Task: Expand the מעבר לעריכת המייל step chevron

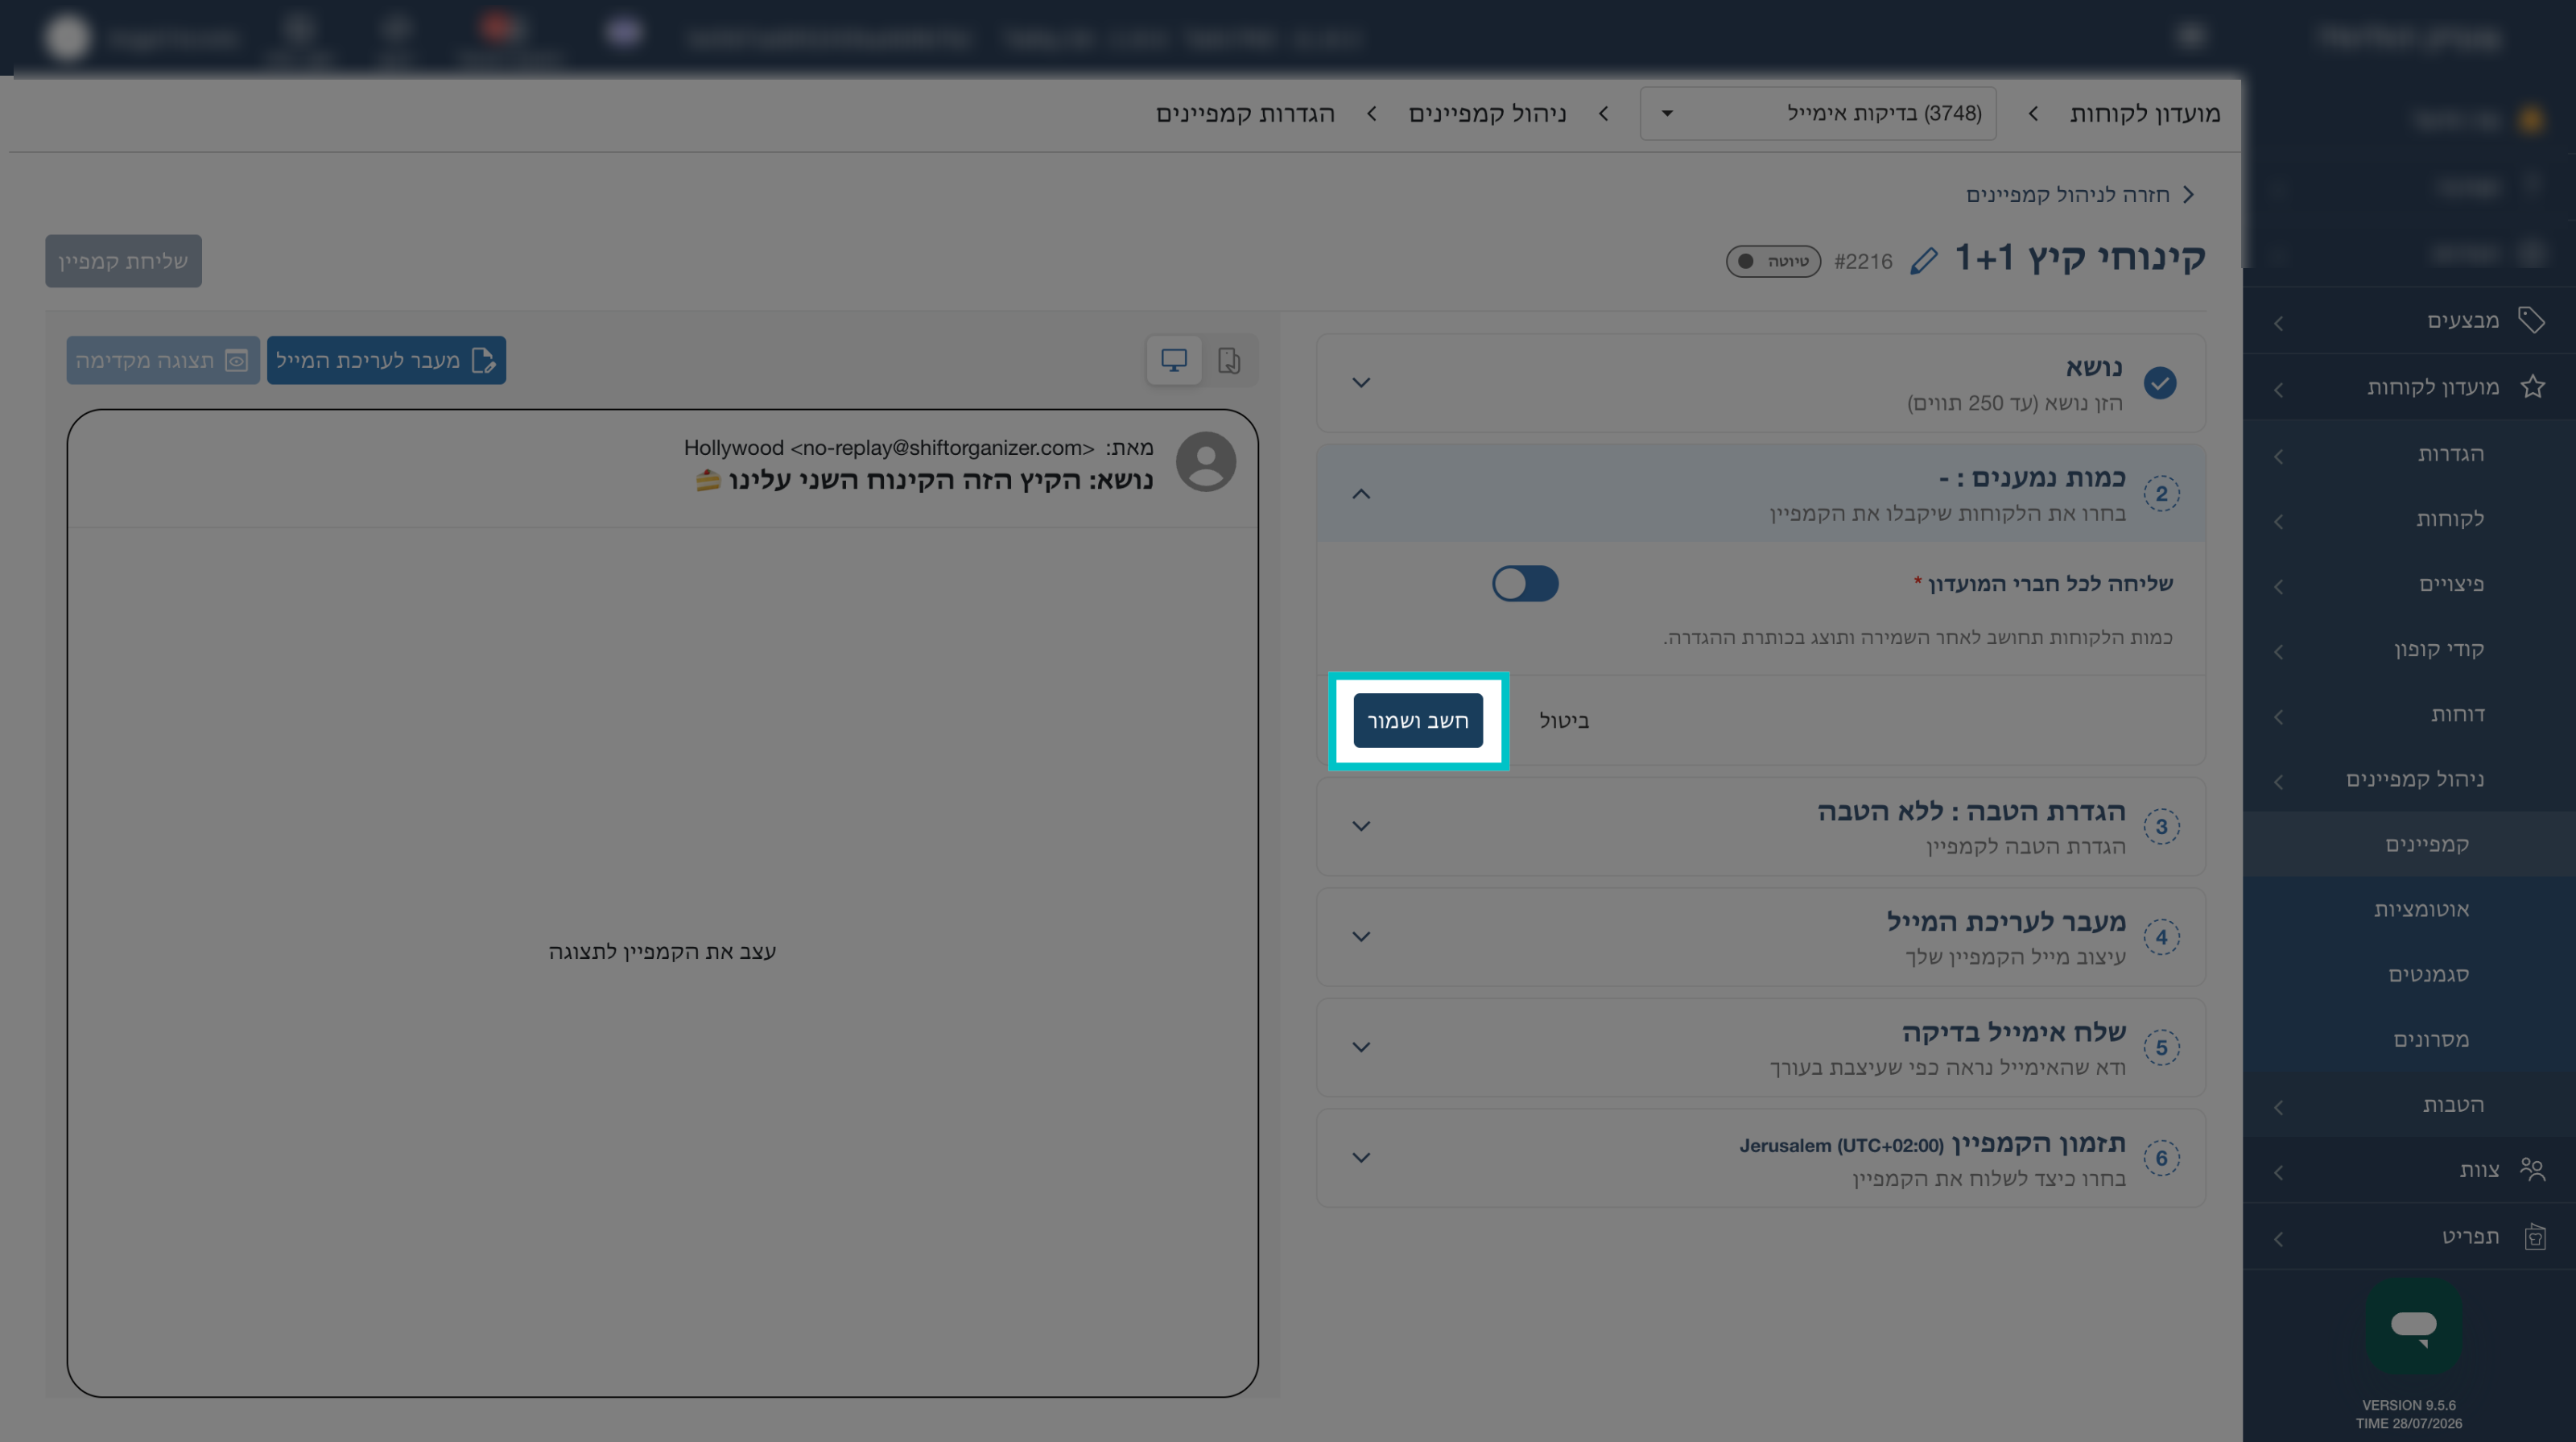Action: click(x=1361, y=936)
